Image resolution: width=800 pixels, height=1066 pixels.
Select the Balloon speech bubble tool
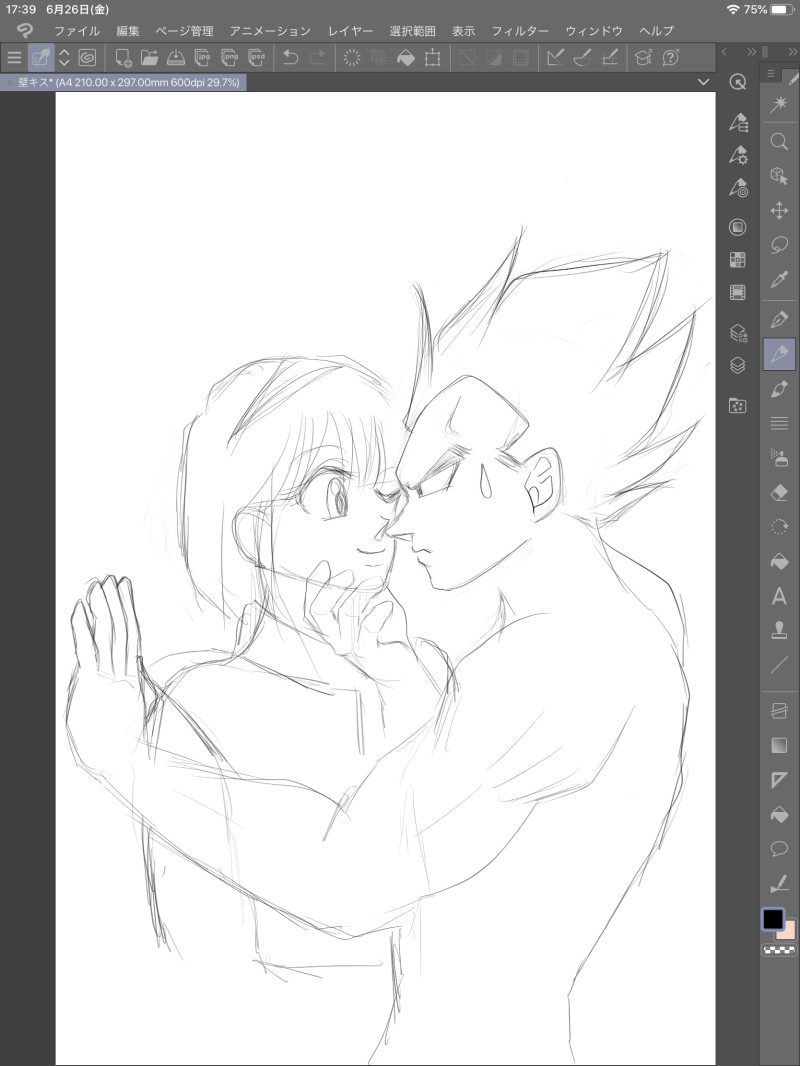pyautogui.click(x=779, y=848)
